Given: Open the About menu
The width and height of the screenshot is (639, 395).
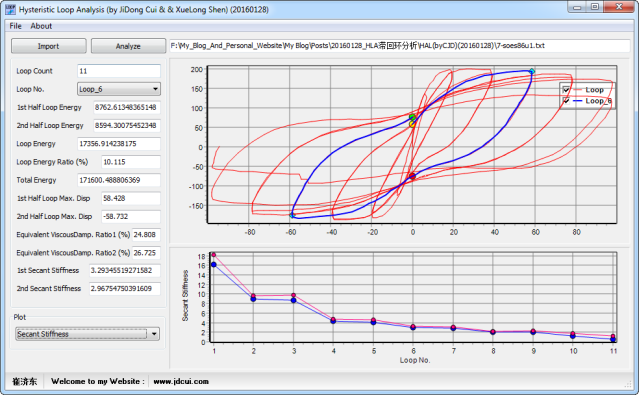Looking at the screenshot, I should pyautogui.click(x=41, y=26).
